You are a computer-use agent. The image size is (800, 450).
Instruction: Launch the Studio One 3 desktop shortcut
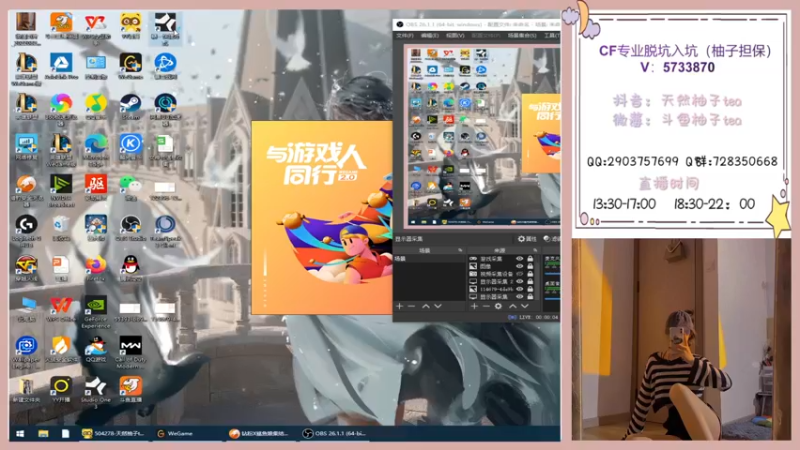coord(96,391)
